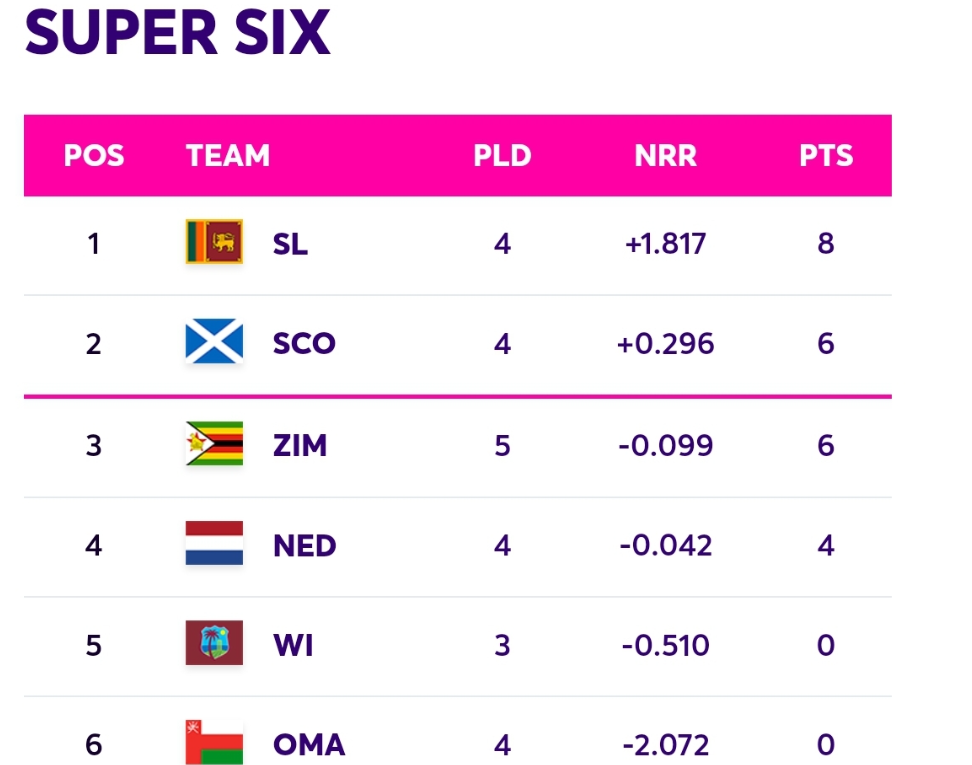Open the ZIM team link
Screen dimensions: 972x765
(299, 445)
